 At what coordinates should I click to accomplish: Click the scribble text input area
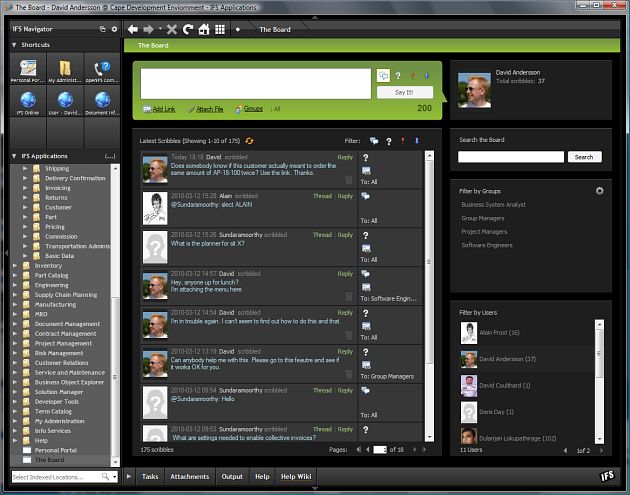coord(256,84)
